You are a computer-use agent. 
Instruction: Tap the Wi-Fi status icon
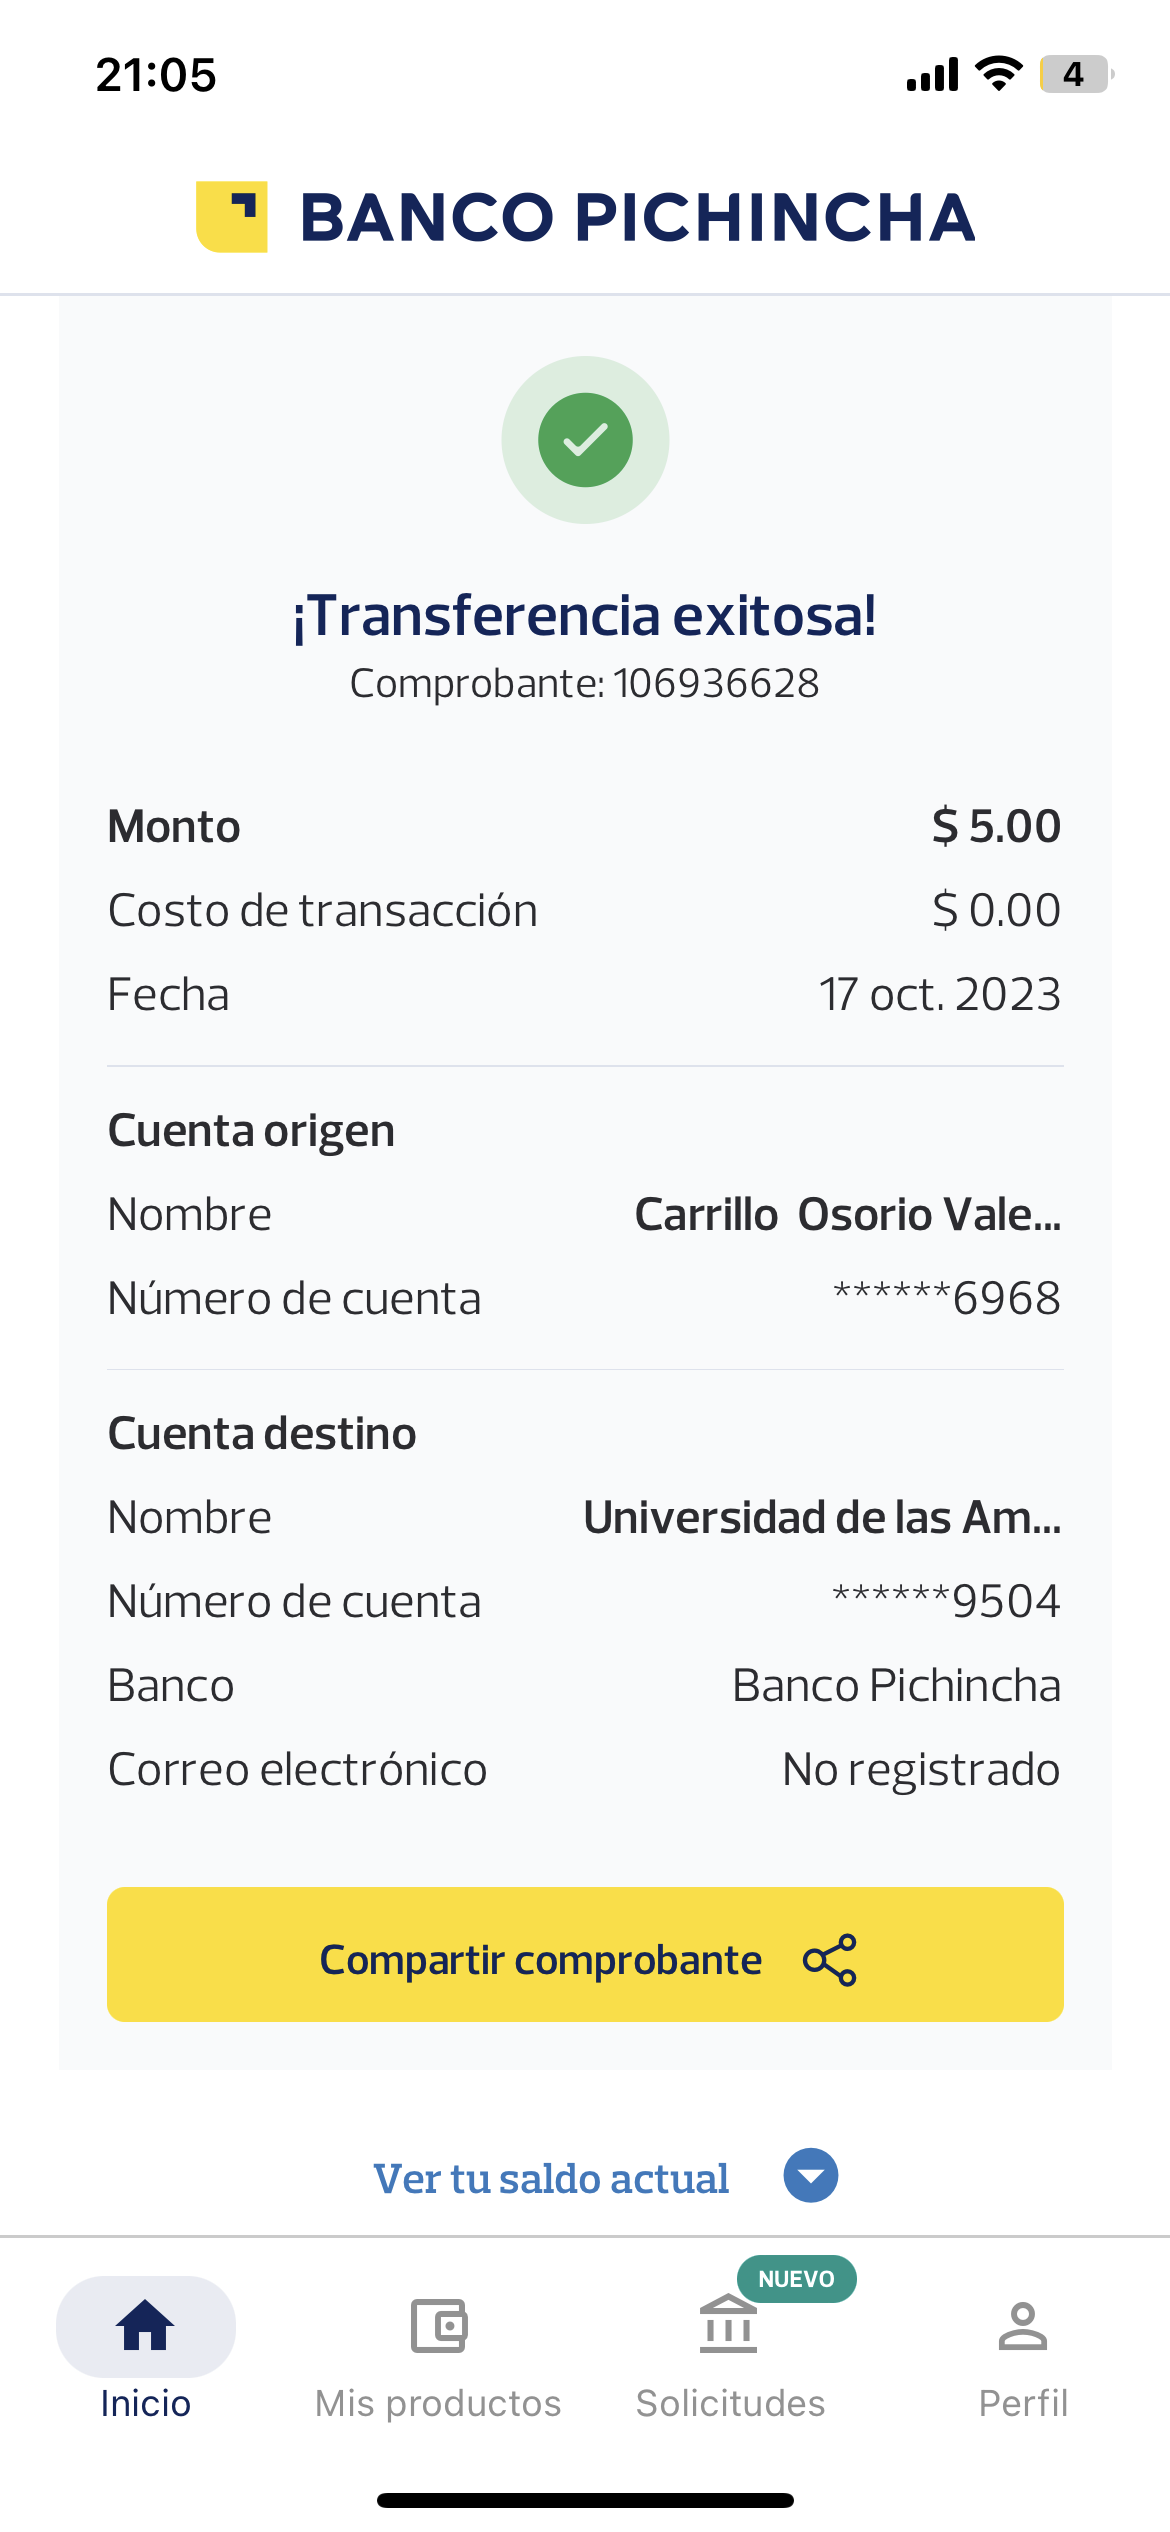tap(998, 74)
